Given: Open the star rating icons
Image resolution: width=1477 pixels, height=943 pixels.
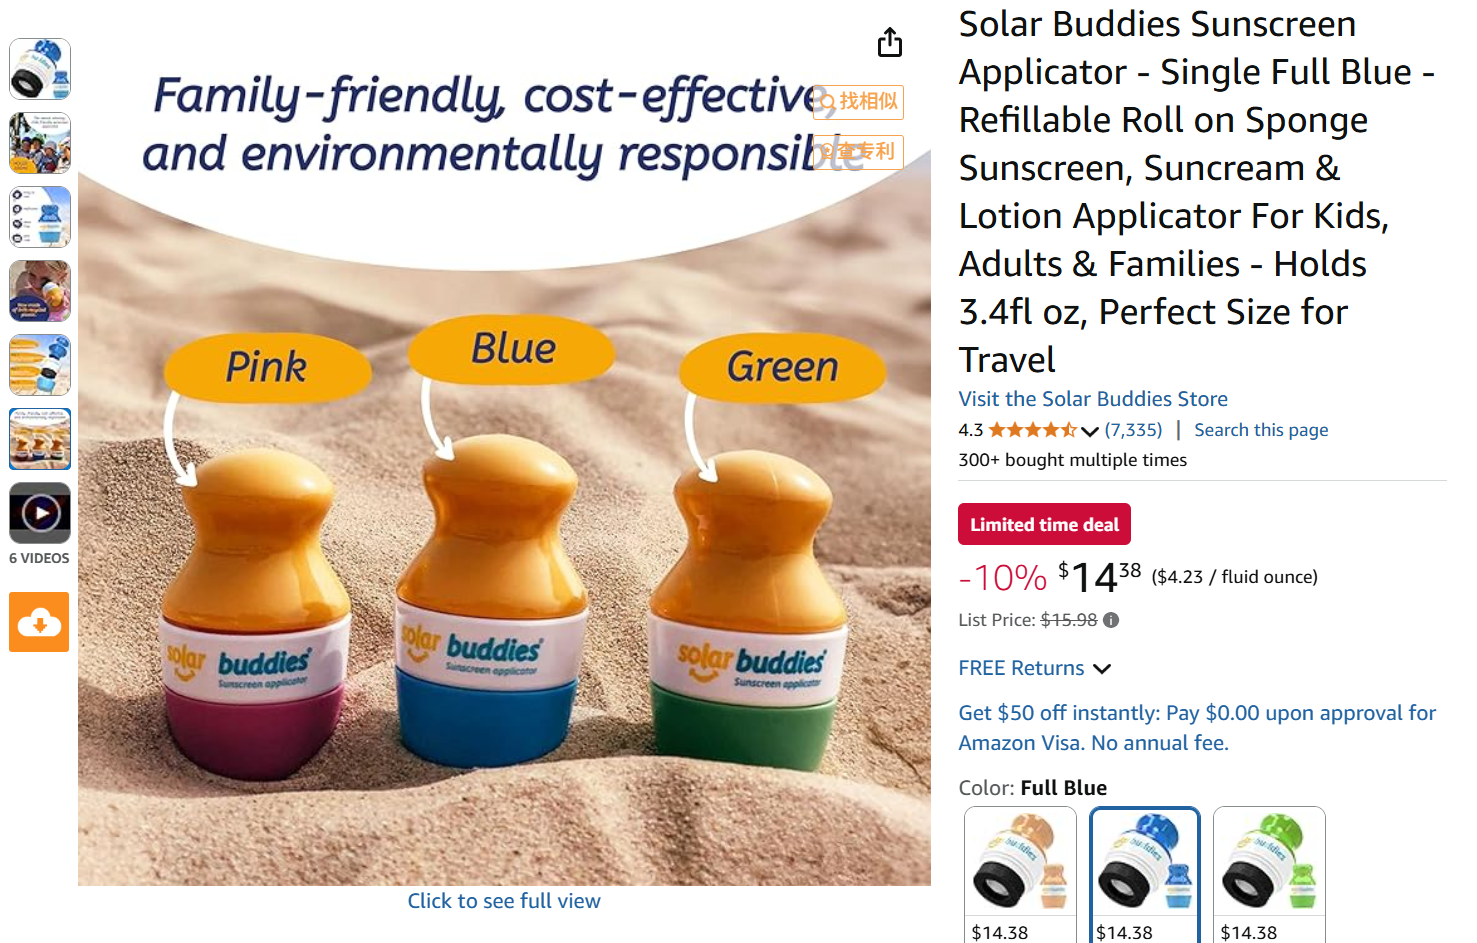Looking at the screenshot, I should (1033, 430).
